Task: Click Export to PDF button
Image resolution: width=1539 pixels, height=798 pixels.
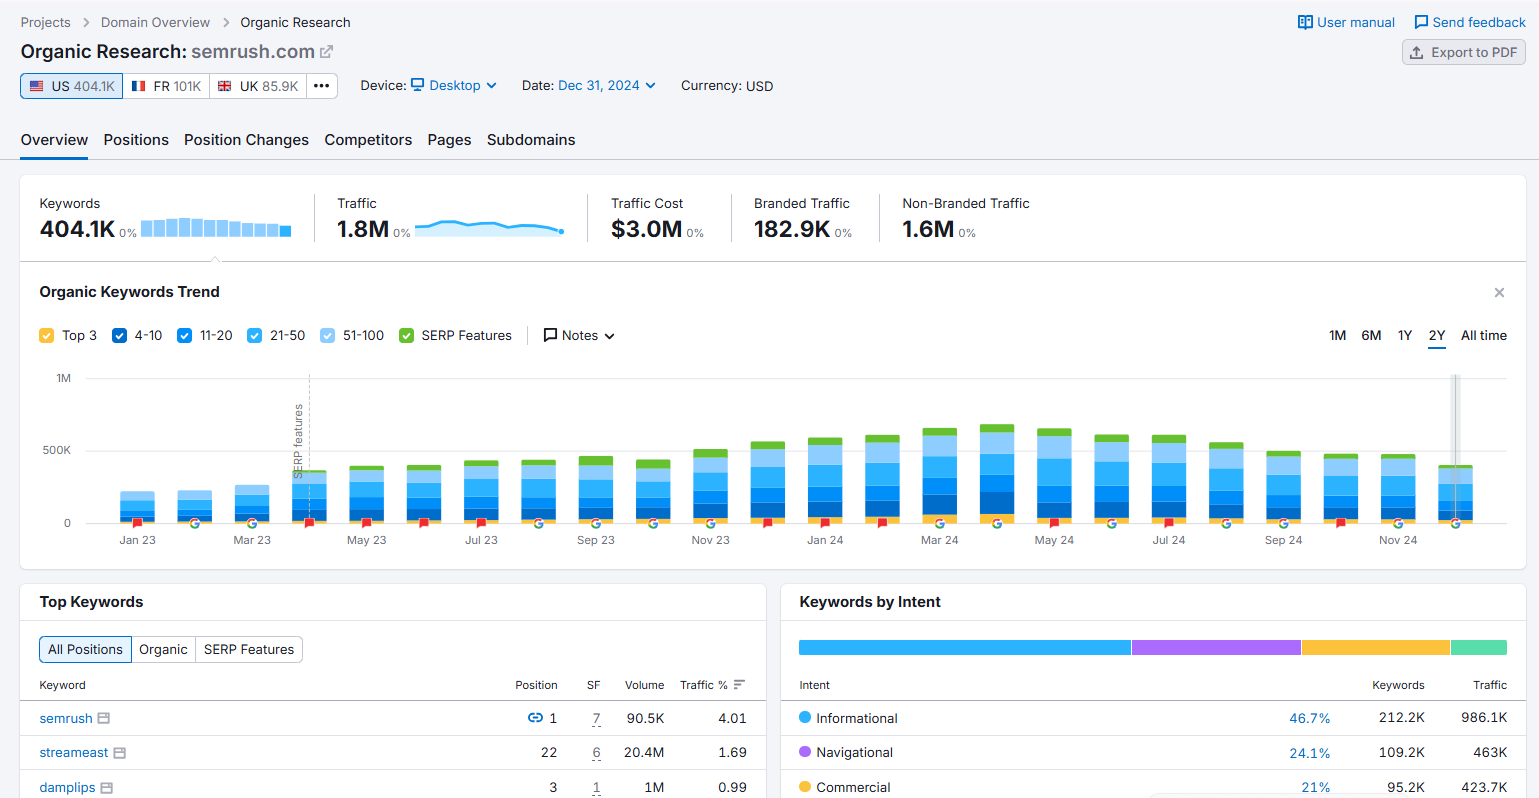Action: click(1464, 52)
